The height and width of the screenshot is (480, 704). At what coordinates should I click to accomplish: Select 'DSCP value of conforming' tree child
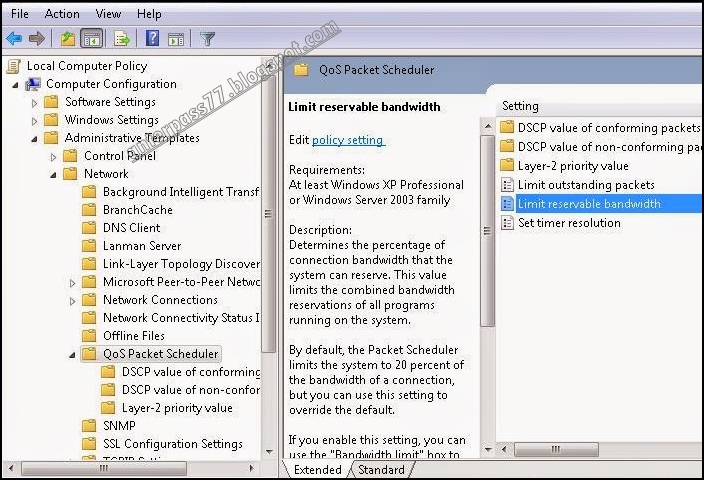(x=191, y=372)
